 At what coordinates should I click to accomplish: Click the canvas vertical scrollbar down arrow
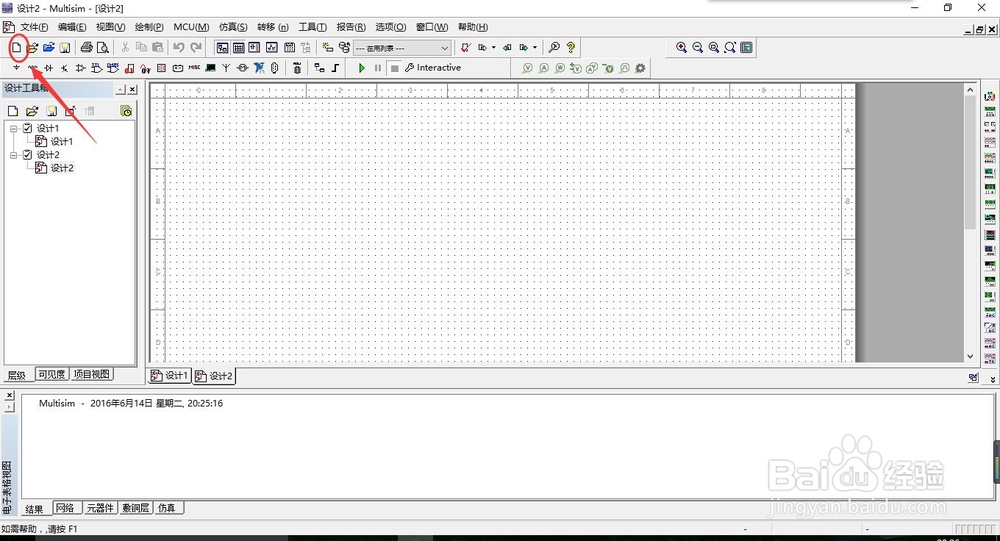point(970,357)
